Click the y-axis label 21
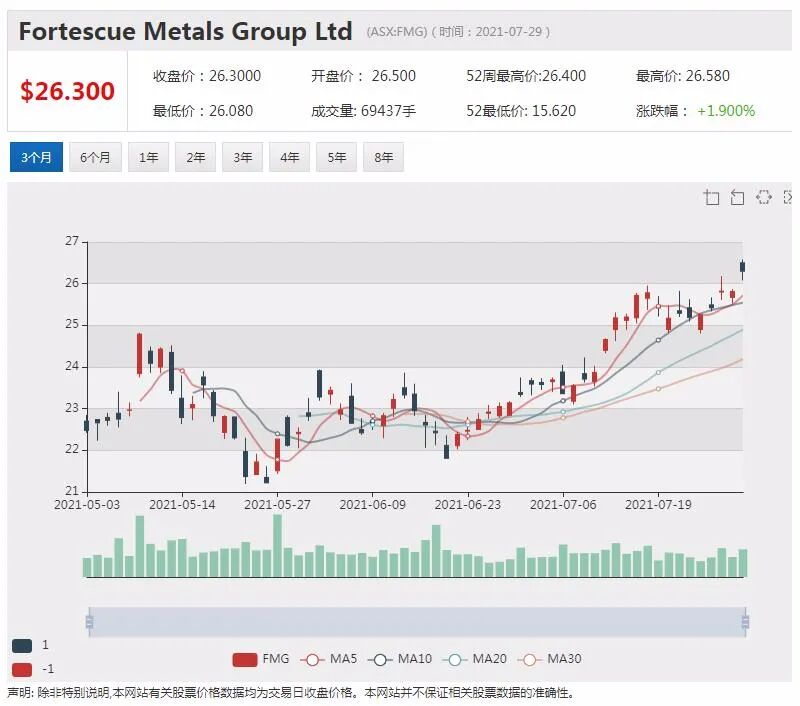 (x=72, y=491)
